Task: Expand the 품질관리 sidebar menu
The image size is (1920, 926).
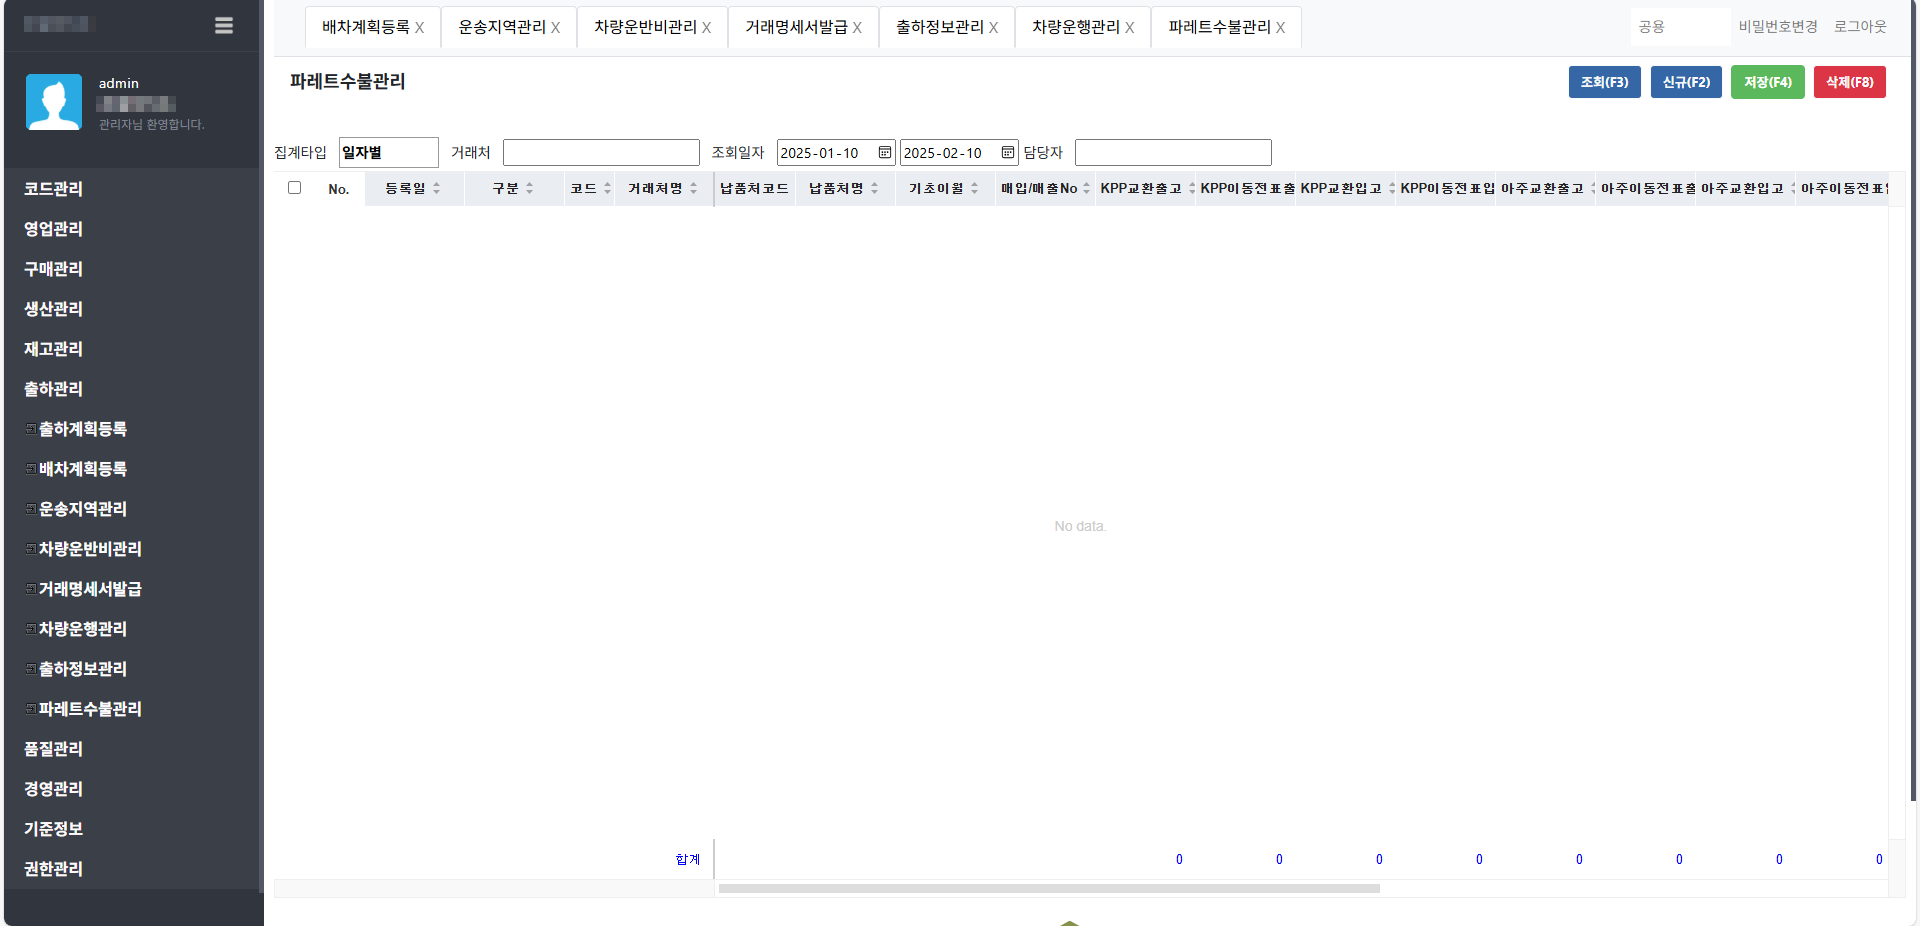Action: 54,749
